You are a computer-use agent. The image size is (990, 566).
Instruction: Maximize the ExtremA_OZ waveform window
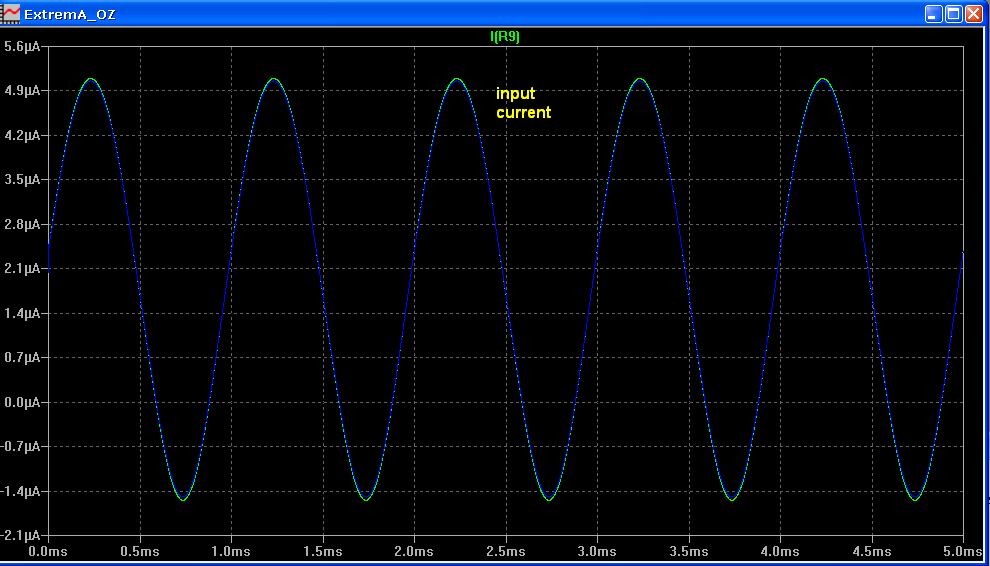(x=954, y=13)
